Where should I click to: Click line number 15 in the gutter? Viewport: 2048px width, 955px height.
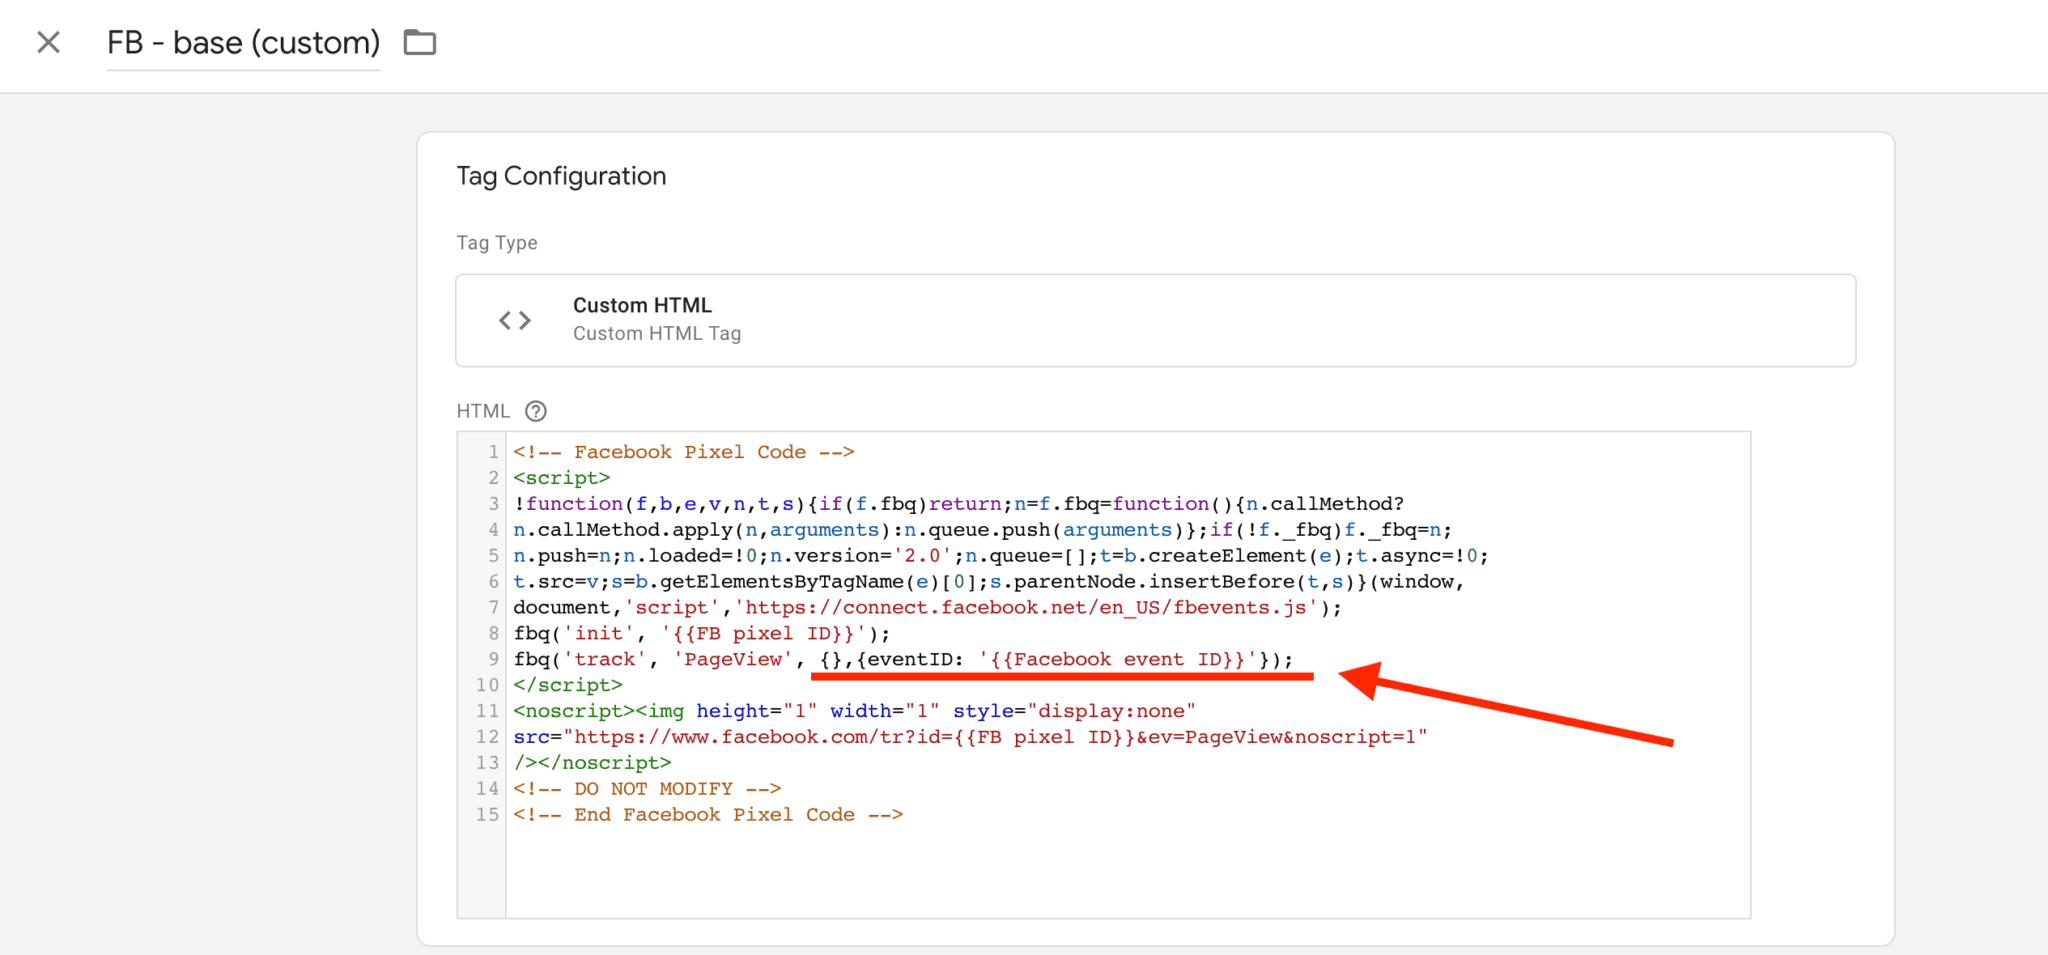click(x=488, y=814)
